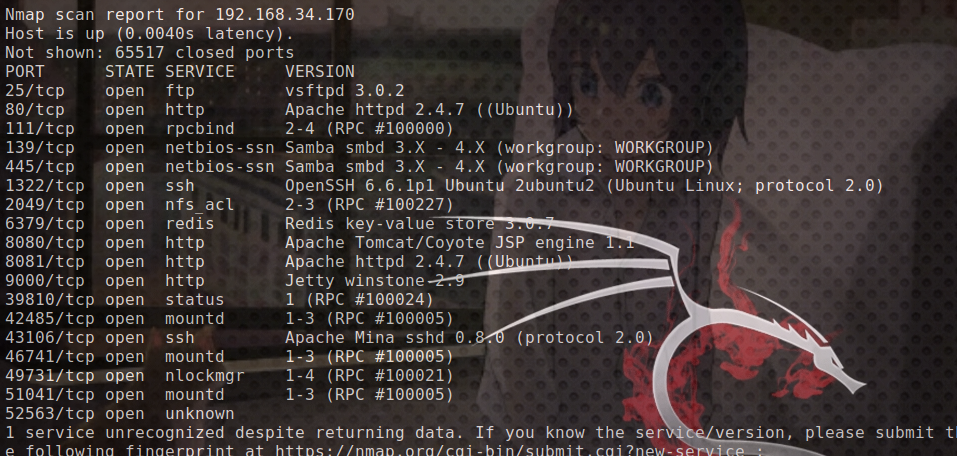
Task: Click the vsftpd 3.0.2 version text
Action: click(x=345, y=91)
